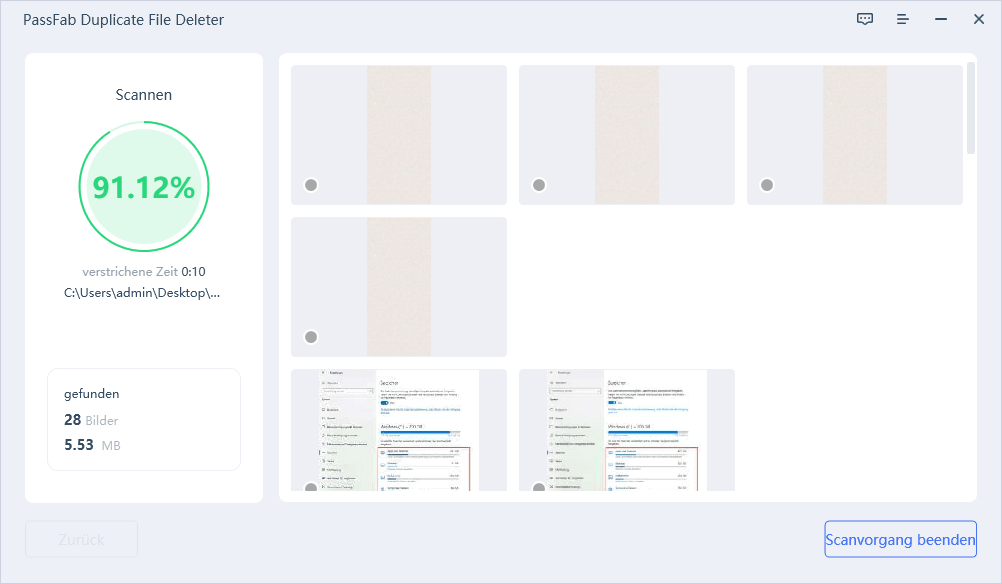The height and width of the screenshot is (584, 1002).
Task: Click the 91.12% scan progress circle
Action: (143, 187)
